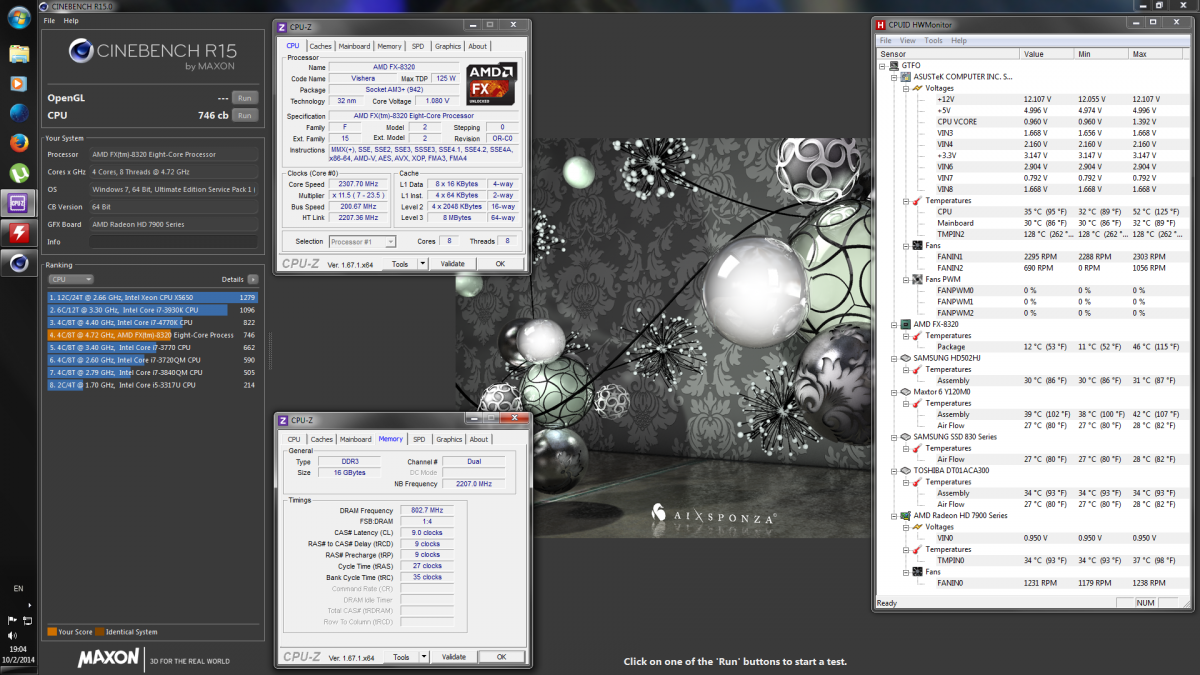Image resolution: width=1200 pixels, height=675 pixels.
Task: Collapse the GTFO root node in HWMonitor
Action: click(882, 65)
